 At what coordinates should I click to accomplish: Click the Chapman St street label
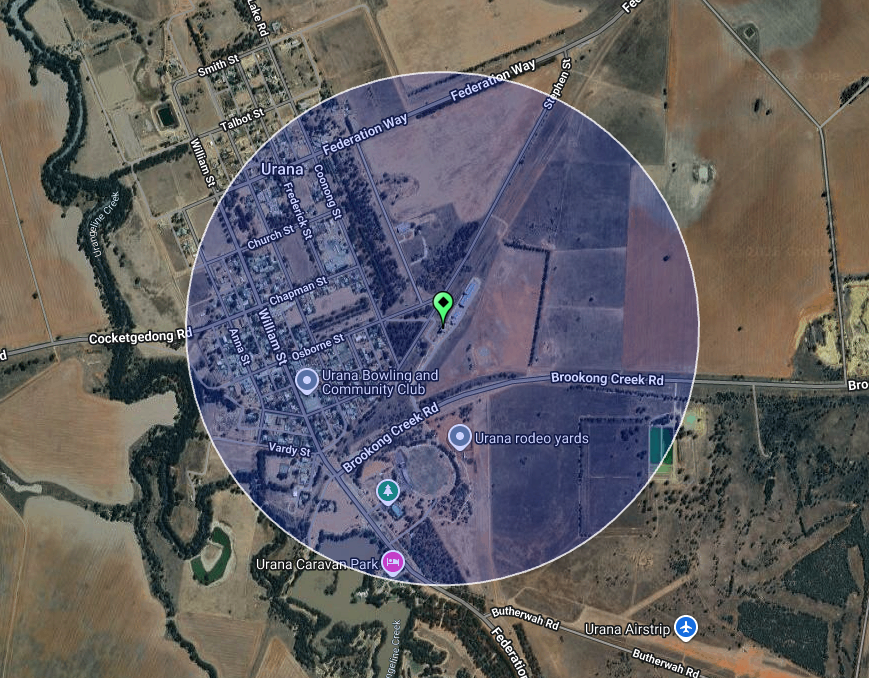(298, 292)
